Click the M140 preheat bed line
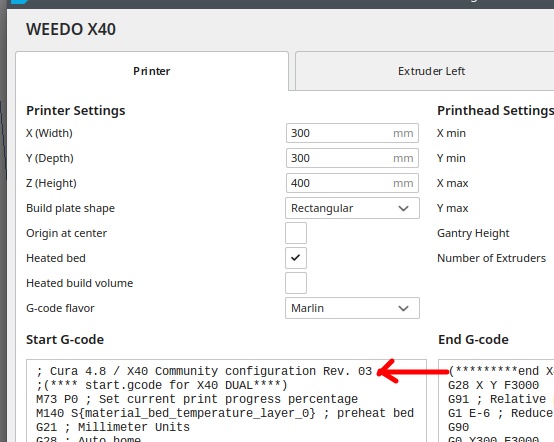The height and width of the screenshot is (442, 554). 225,413
